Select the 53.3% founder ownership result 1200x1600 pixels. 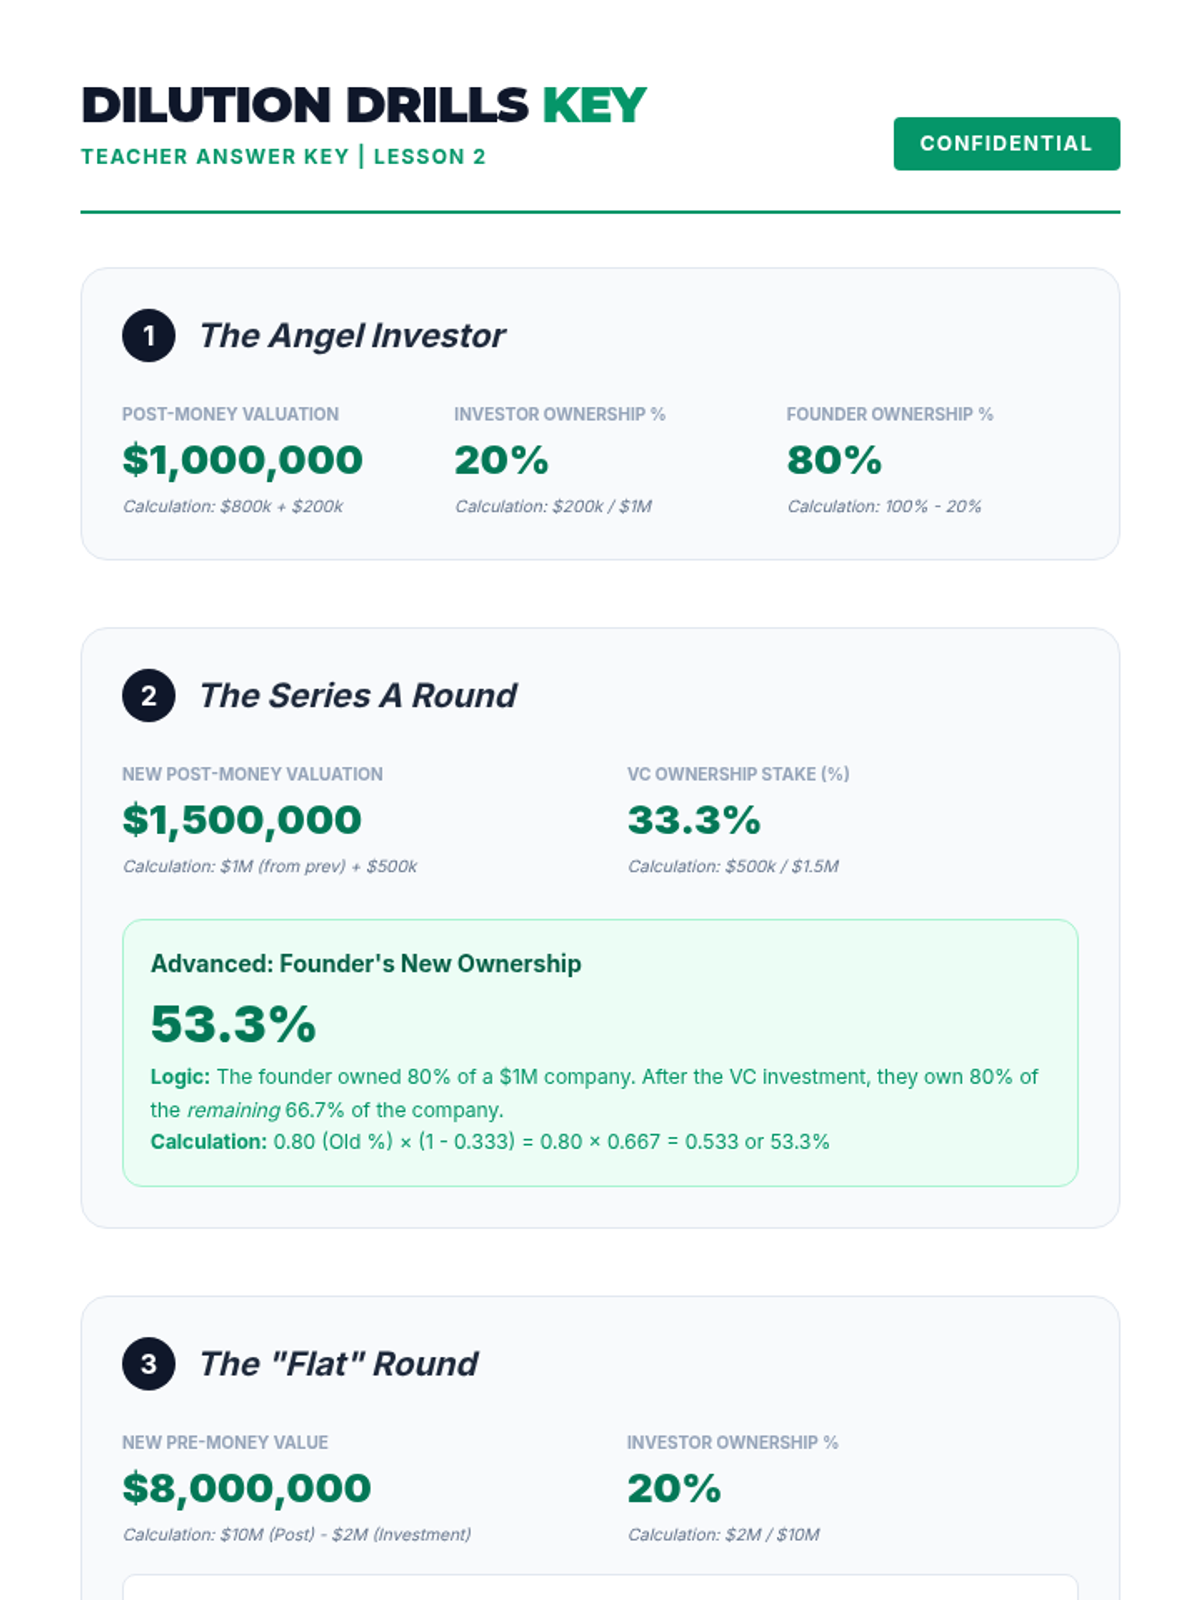[x=233, y=1024]
